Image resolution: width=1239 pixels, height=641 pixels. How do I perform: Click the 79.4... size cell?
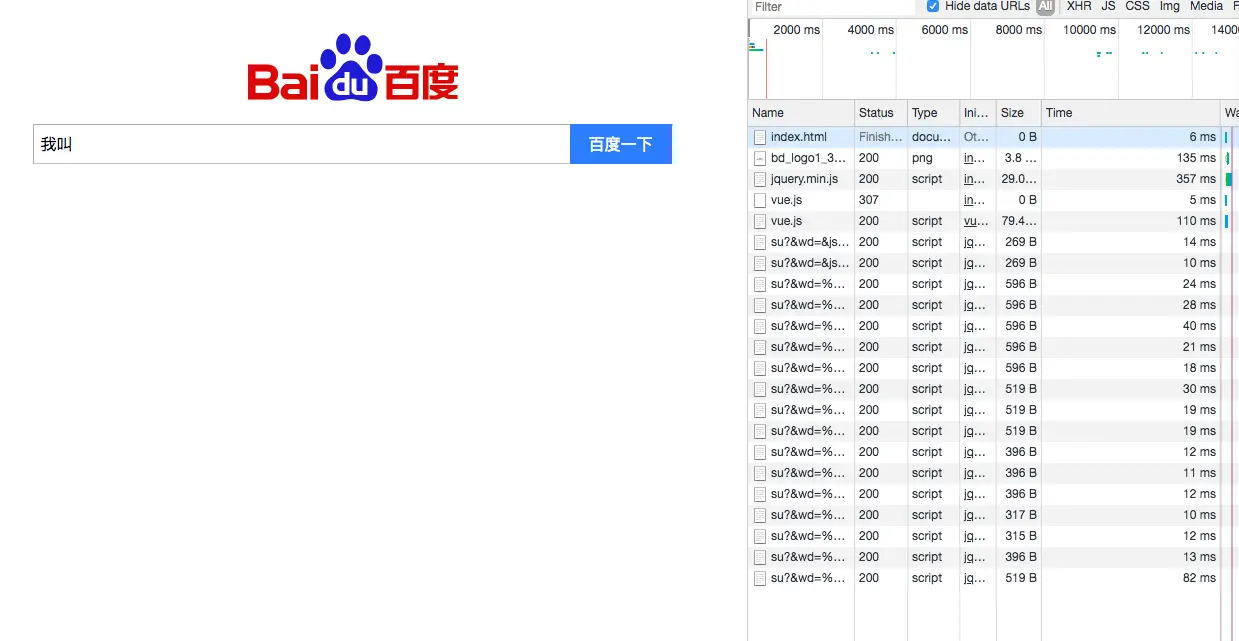(1019, 221)
